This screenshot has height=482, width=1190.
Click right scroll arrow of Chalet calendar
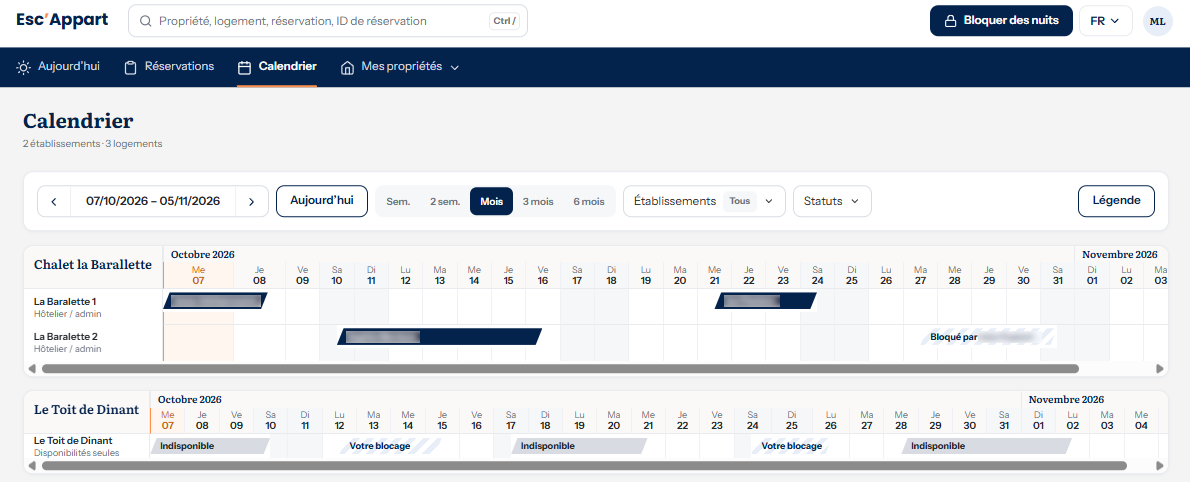click(x=1160, y=369)
